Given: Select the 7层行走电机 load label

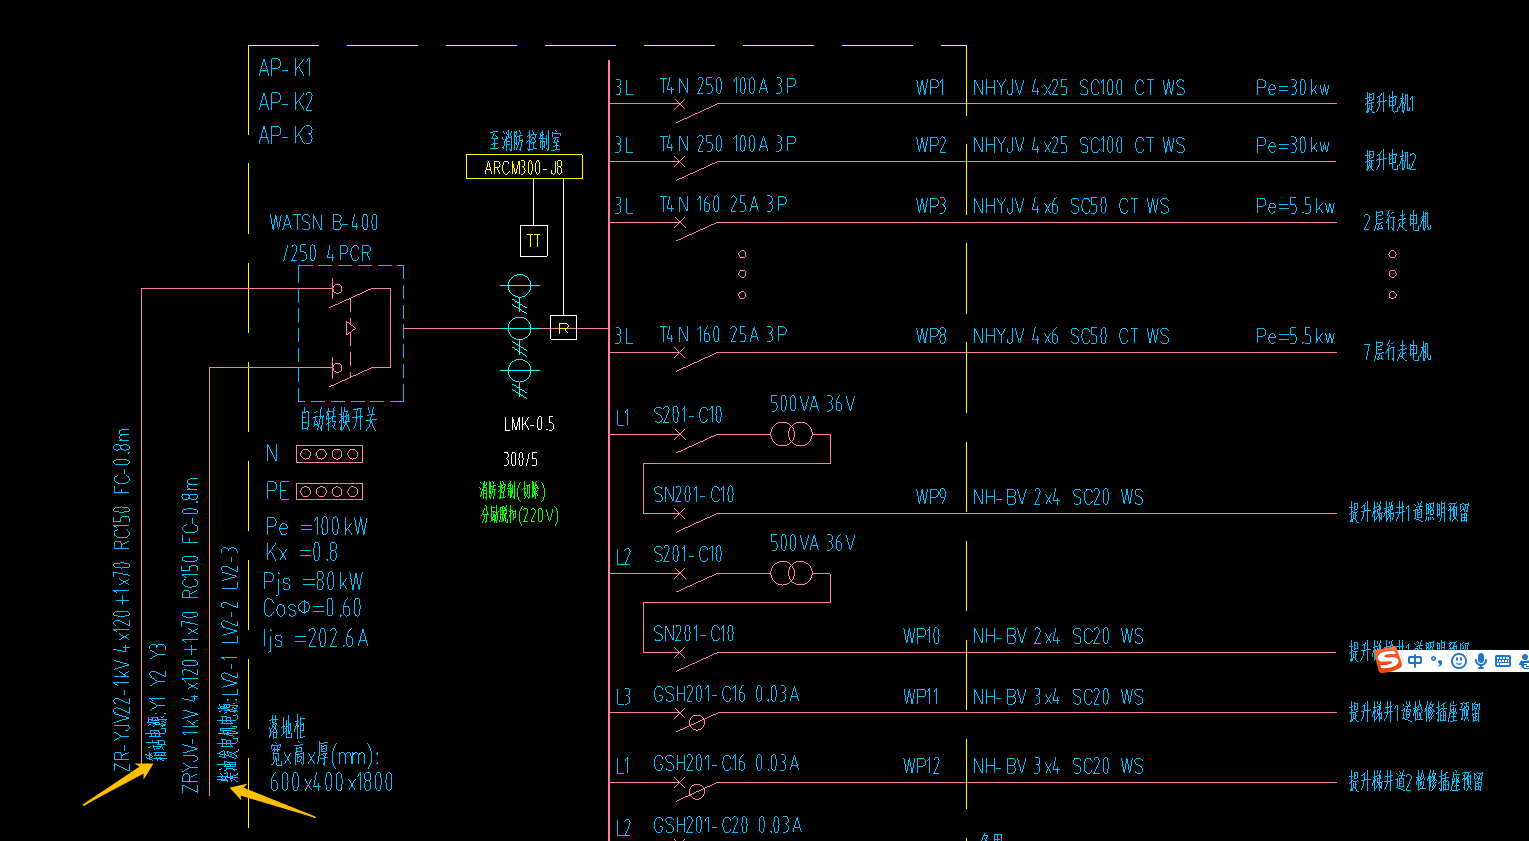Looking at the screenshot, I should point(1397,351).
